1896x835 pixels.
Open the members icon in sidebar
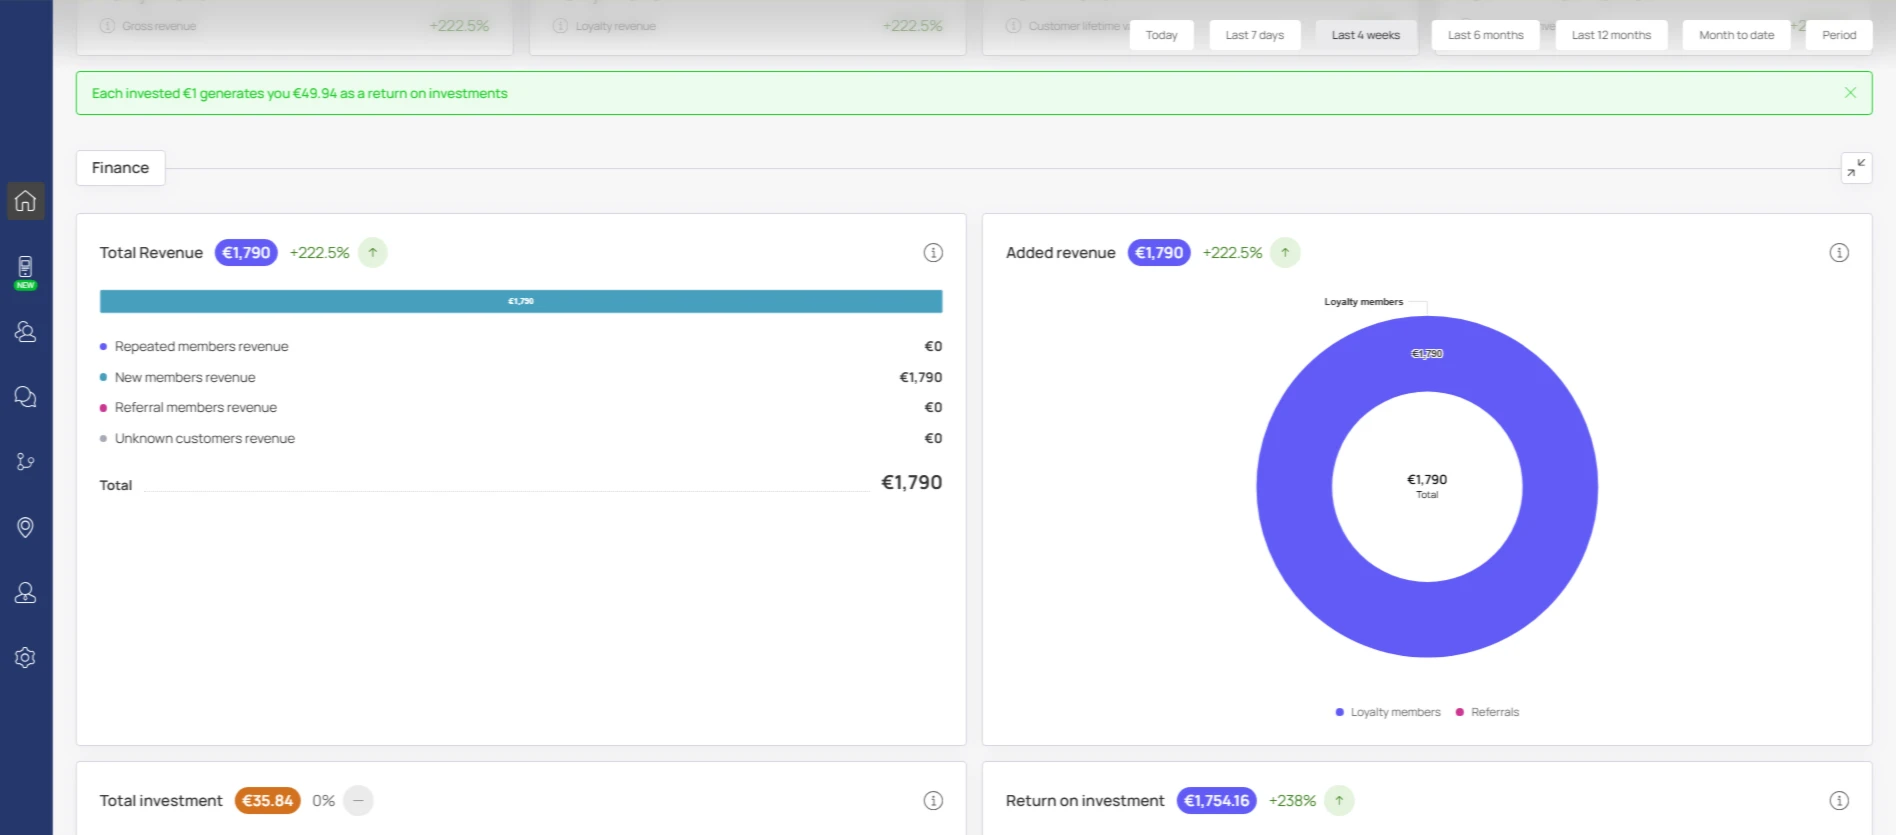pos(25,332)
